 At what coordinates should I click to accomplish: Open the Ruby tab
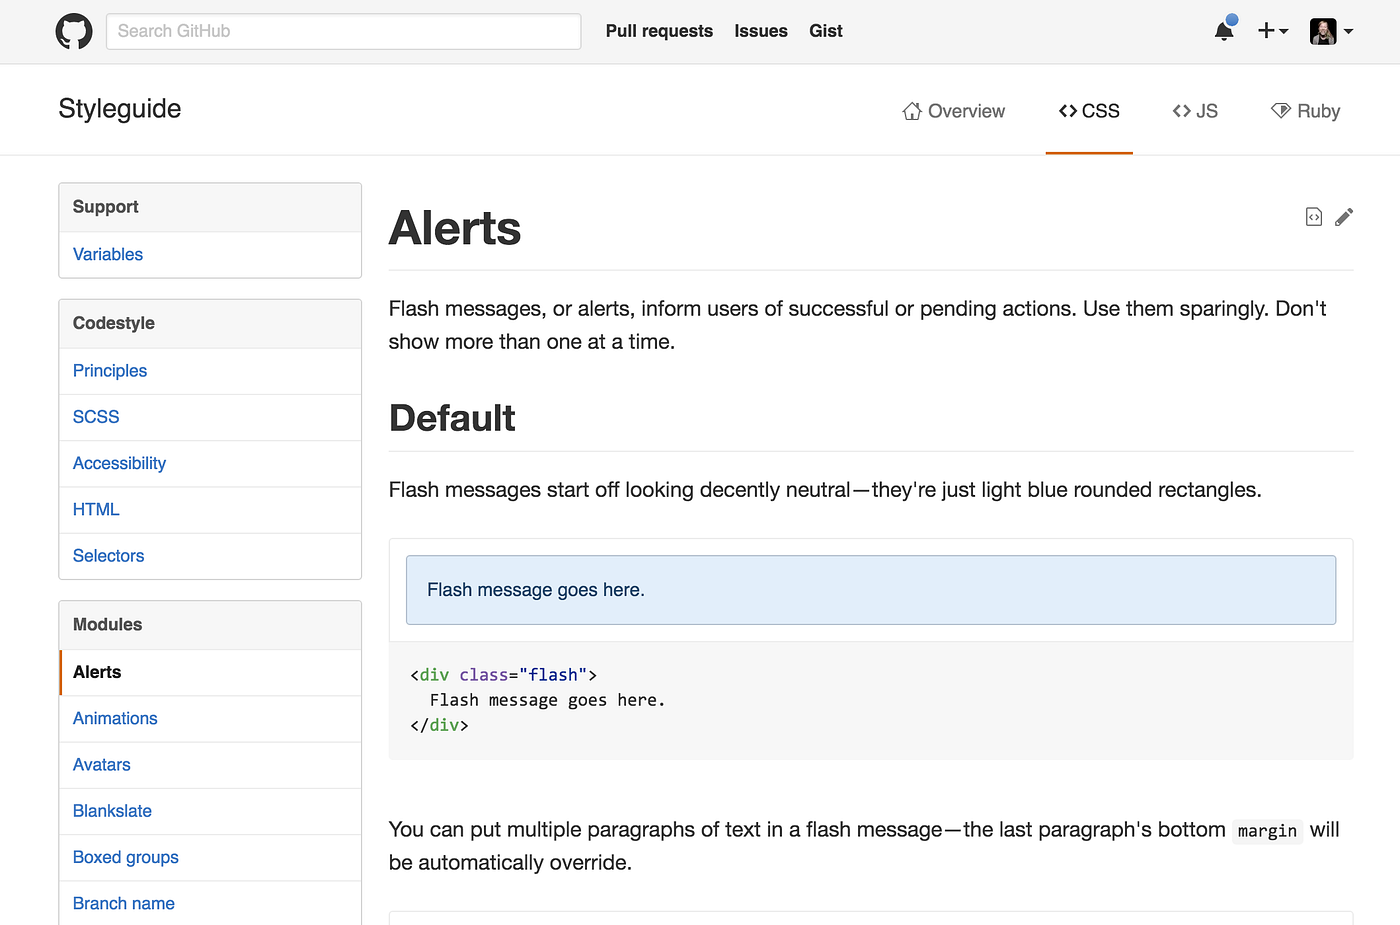pos(1305,111)
